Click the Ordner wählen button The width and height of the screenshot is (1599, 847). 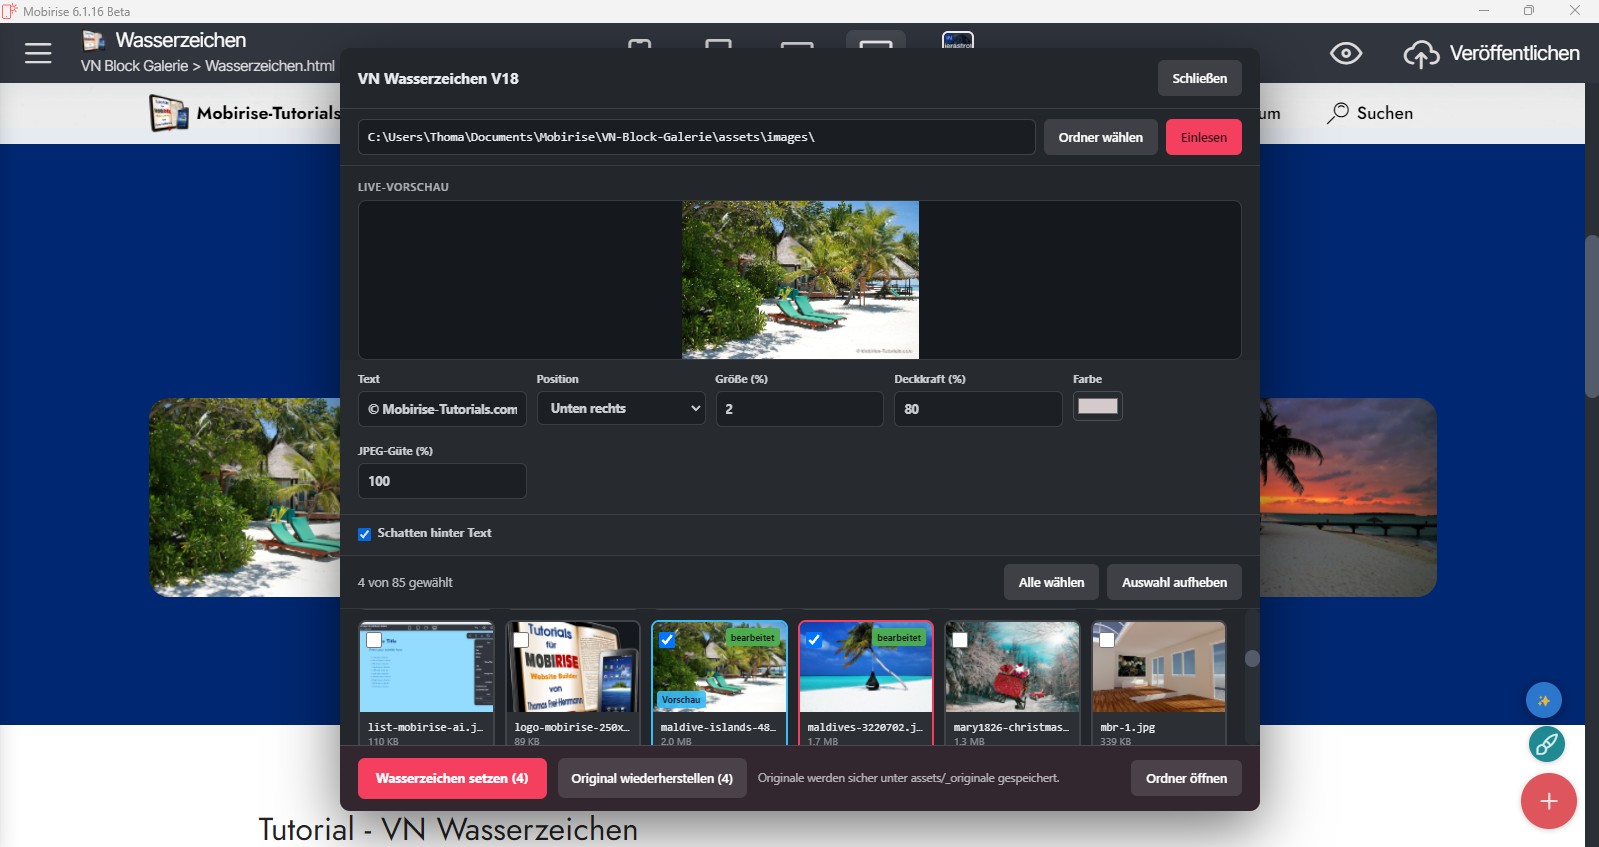pyautogui.click(x=1101, y=137)
